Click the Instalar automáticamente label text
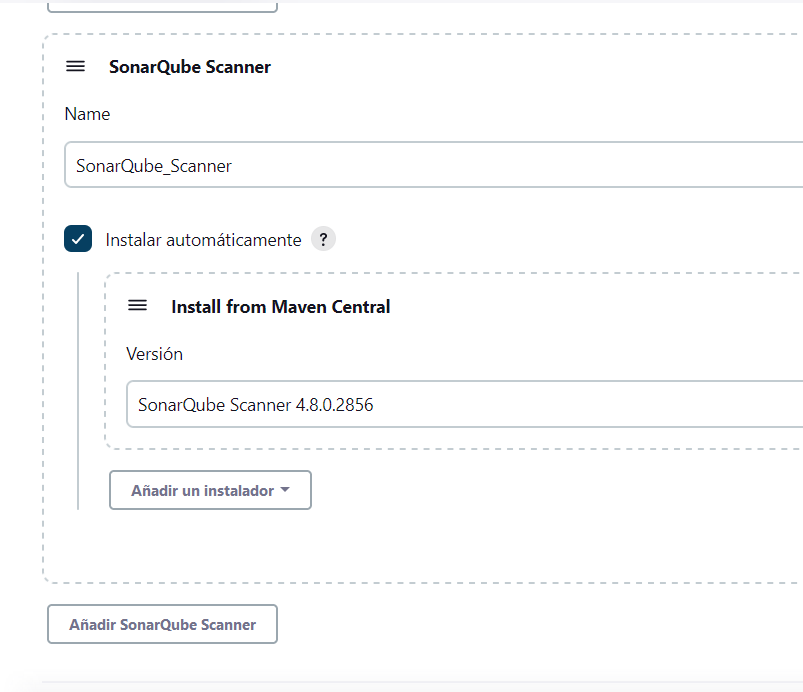This screenshot has width=803, height=692. coord(203,240)
